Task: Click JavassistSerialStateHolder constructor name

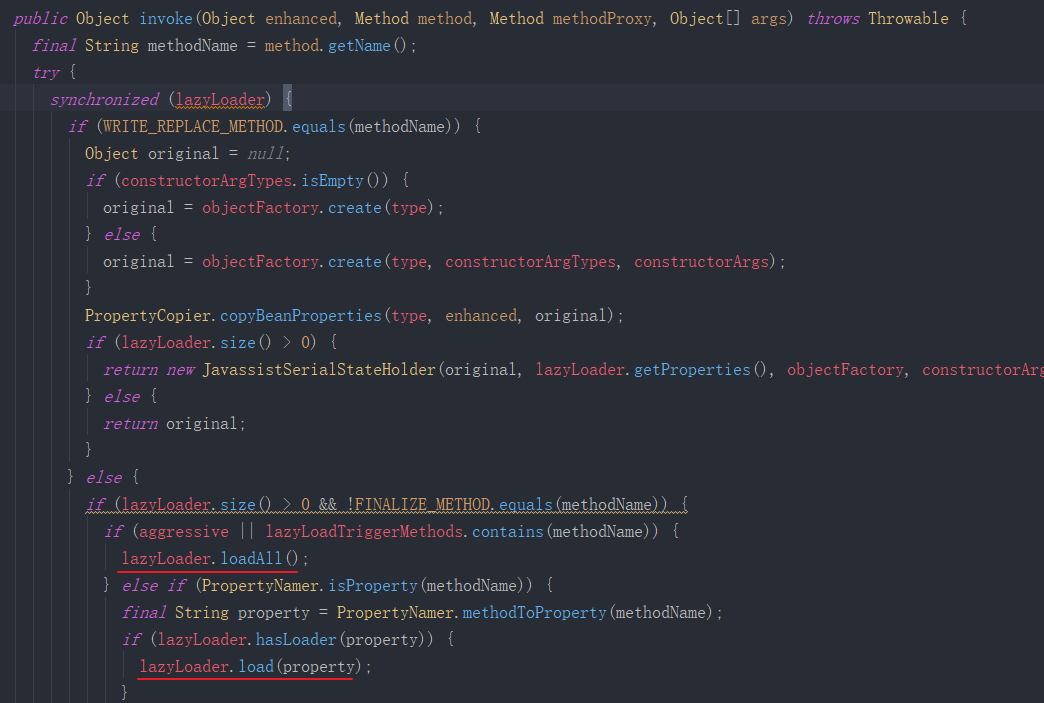Action: click(319, 369)
